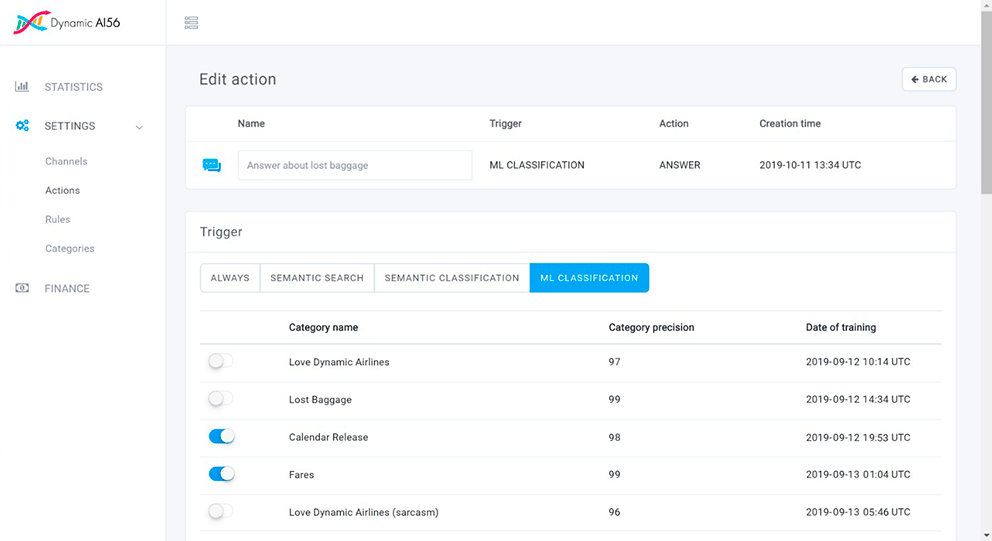Click the Finance money icon
This screenshot has width=992, height=541.
click(x=22, y=288)
